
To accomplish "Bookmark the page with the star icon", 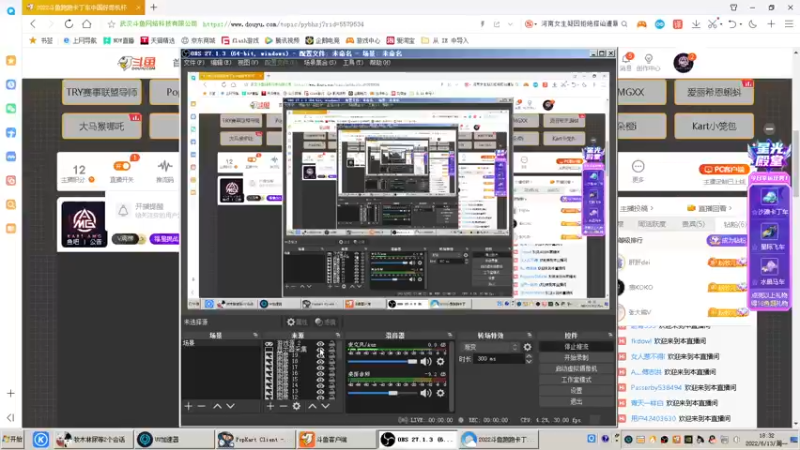I will pyautogui.click(x=111, y=24).
